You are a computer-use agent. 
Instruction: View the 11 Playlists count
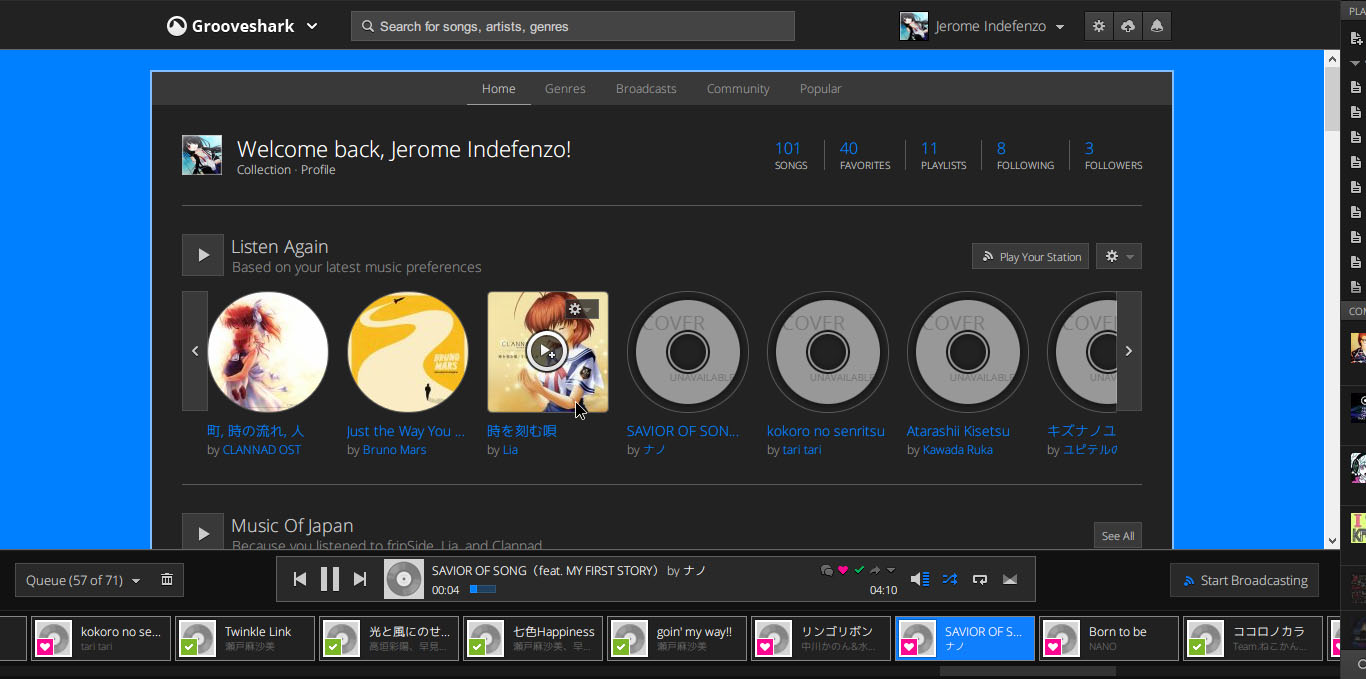click(x=943, y=155)
